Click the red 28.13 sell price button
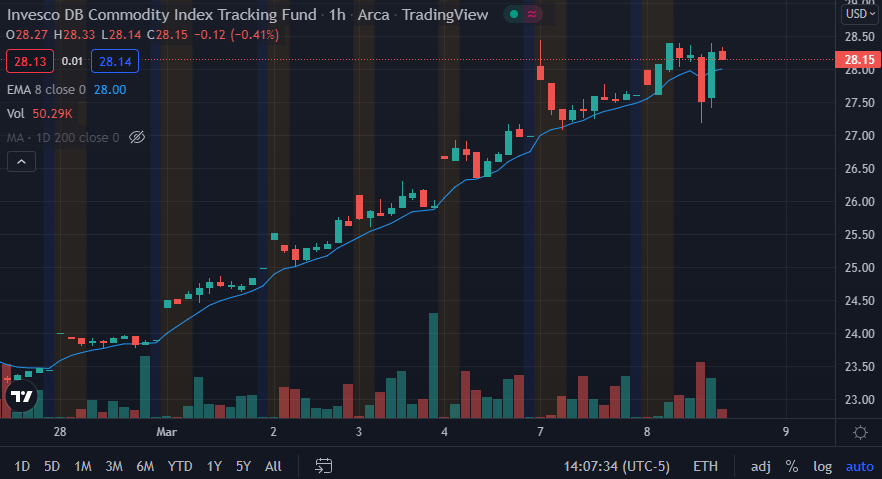882x479 pixels. tap(30, 61)
